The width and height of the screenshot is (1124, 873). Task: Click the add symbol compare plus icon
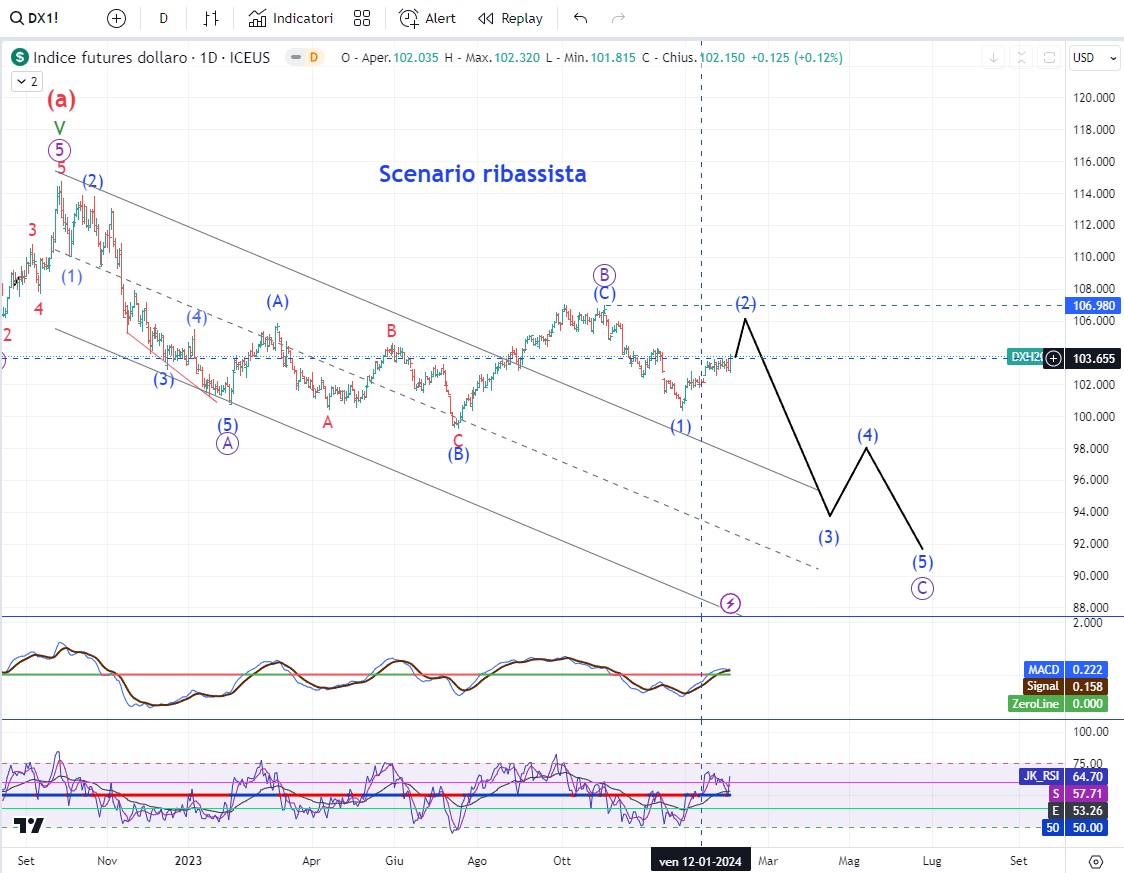(117, 18)
